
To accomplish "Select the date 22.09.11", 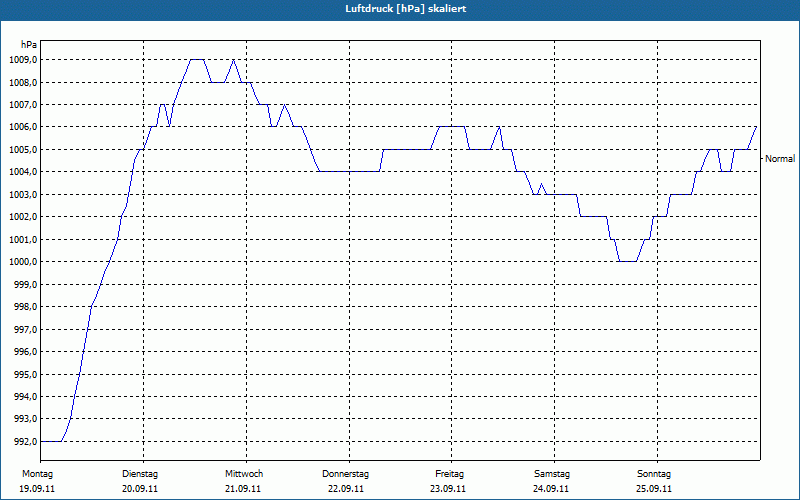I will [x=346, y=489].
